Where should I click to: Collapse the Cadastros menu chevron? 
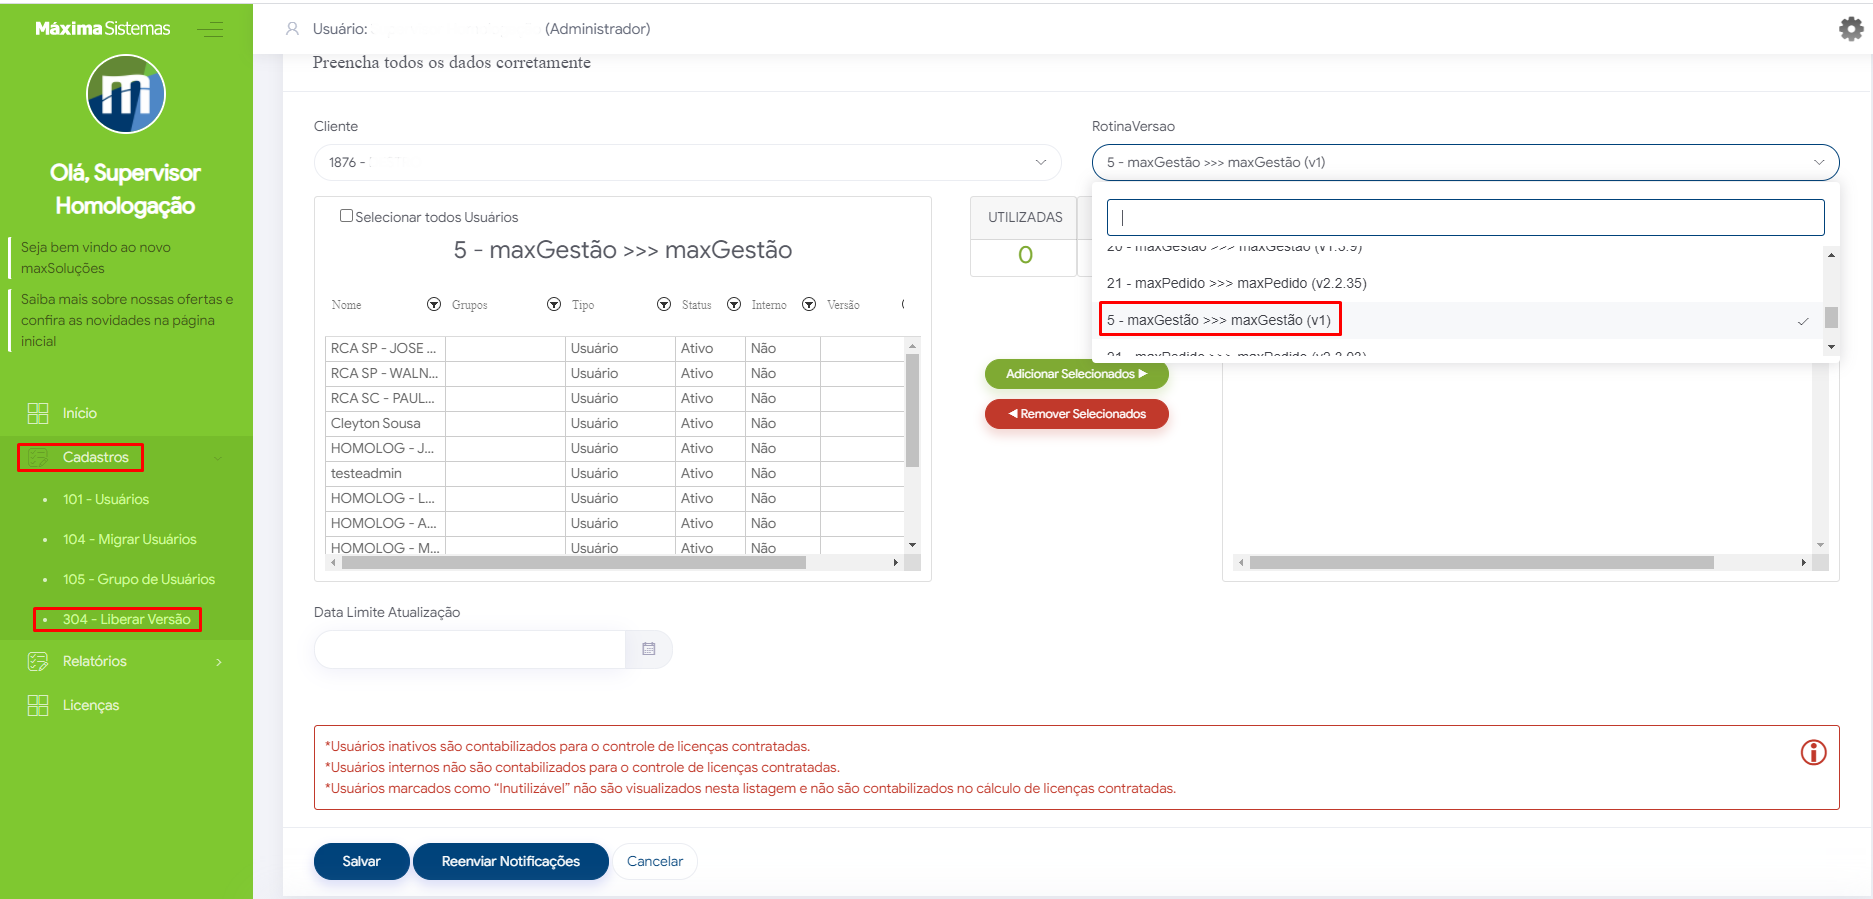point(218,458)
